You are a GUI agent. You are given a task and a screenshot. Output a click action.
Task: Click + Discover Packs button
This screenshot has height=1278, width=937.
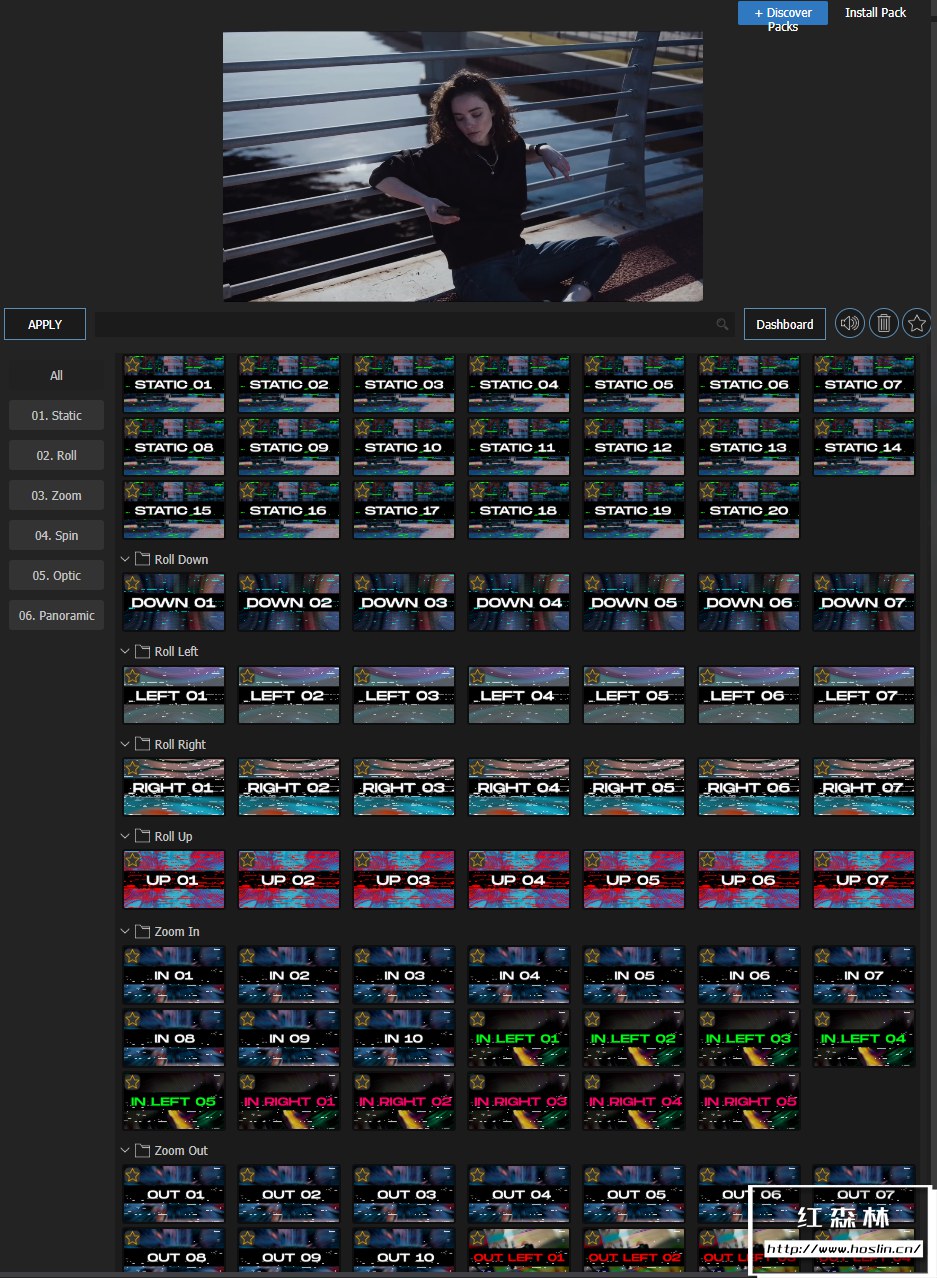point(783,13)
